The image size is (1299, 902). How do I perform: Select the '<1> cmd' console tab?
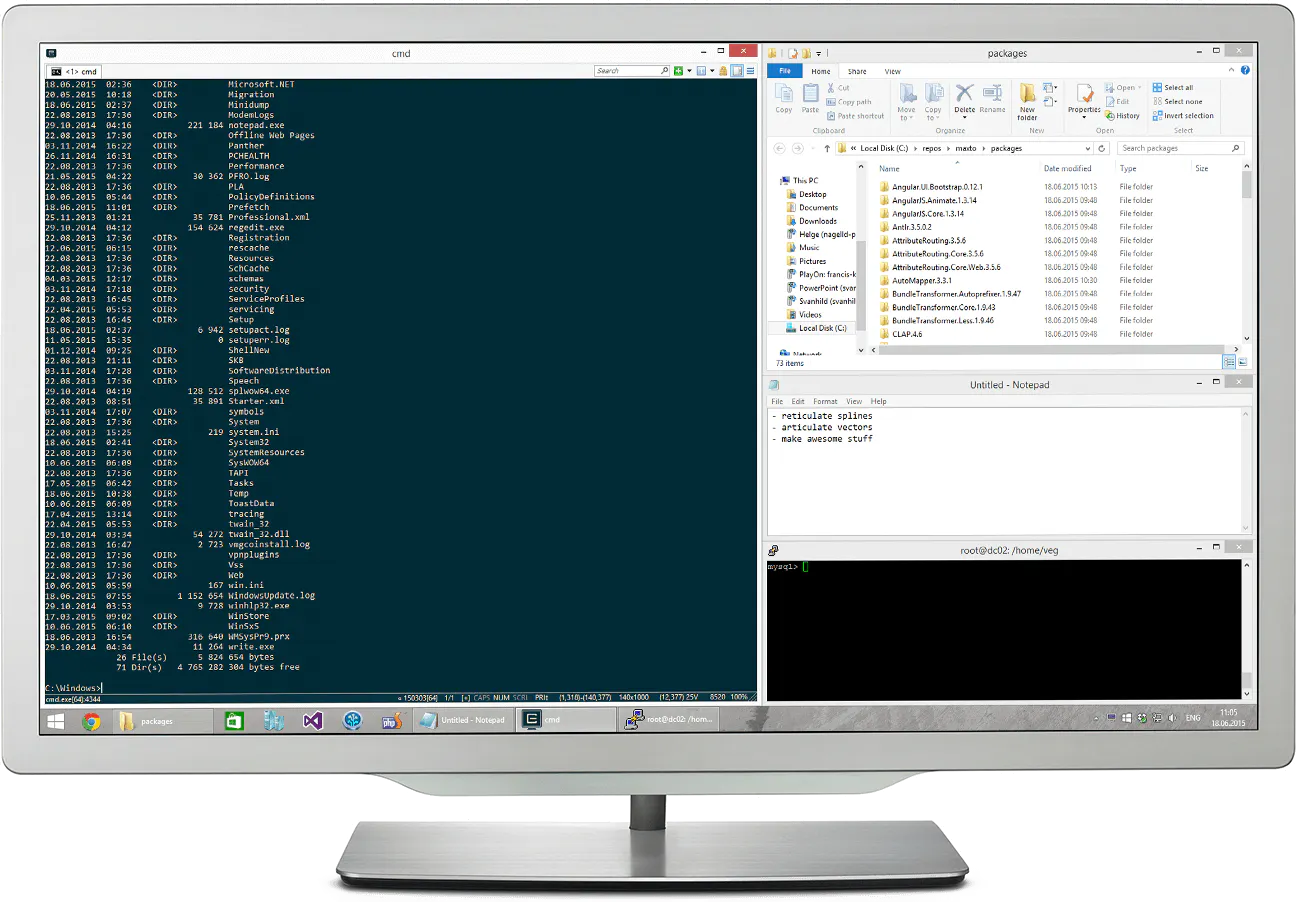click(75, 71)
